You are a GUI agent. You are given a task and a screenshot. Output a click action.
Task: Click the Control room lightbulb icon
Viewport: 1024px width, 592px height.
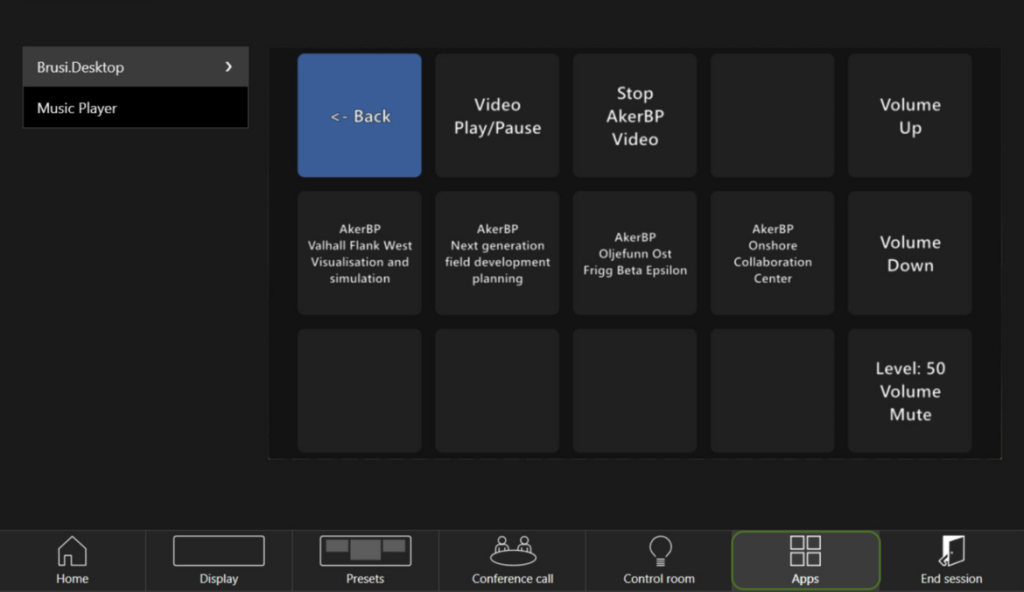[x=659, y=550]
